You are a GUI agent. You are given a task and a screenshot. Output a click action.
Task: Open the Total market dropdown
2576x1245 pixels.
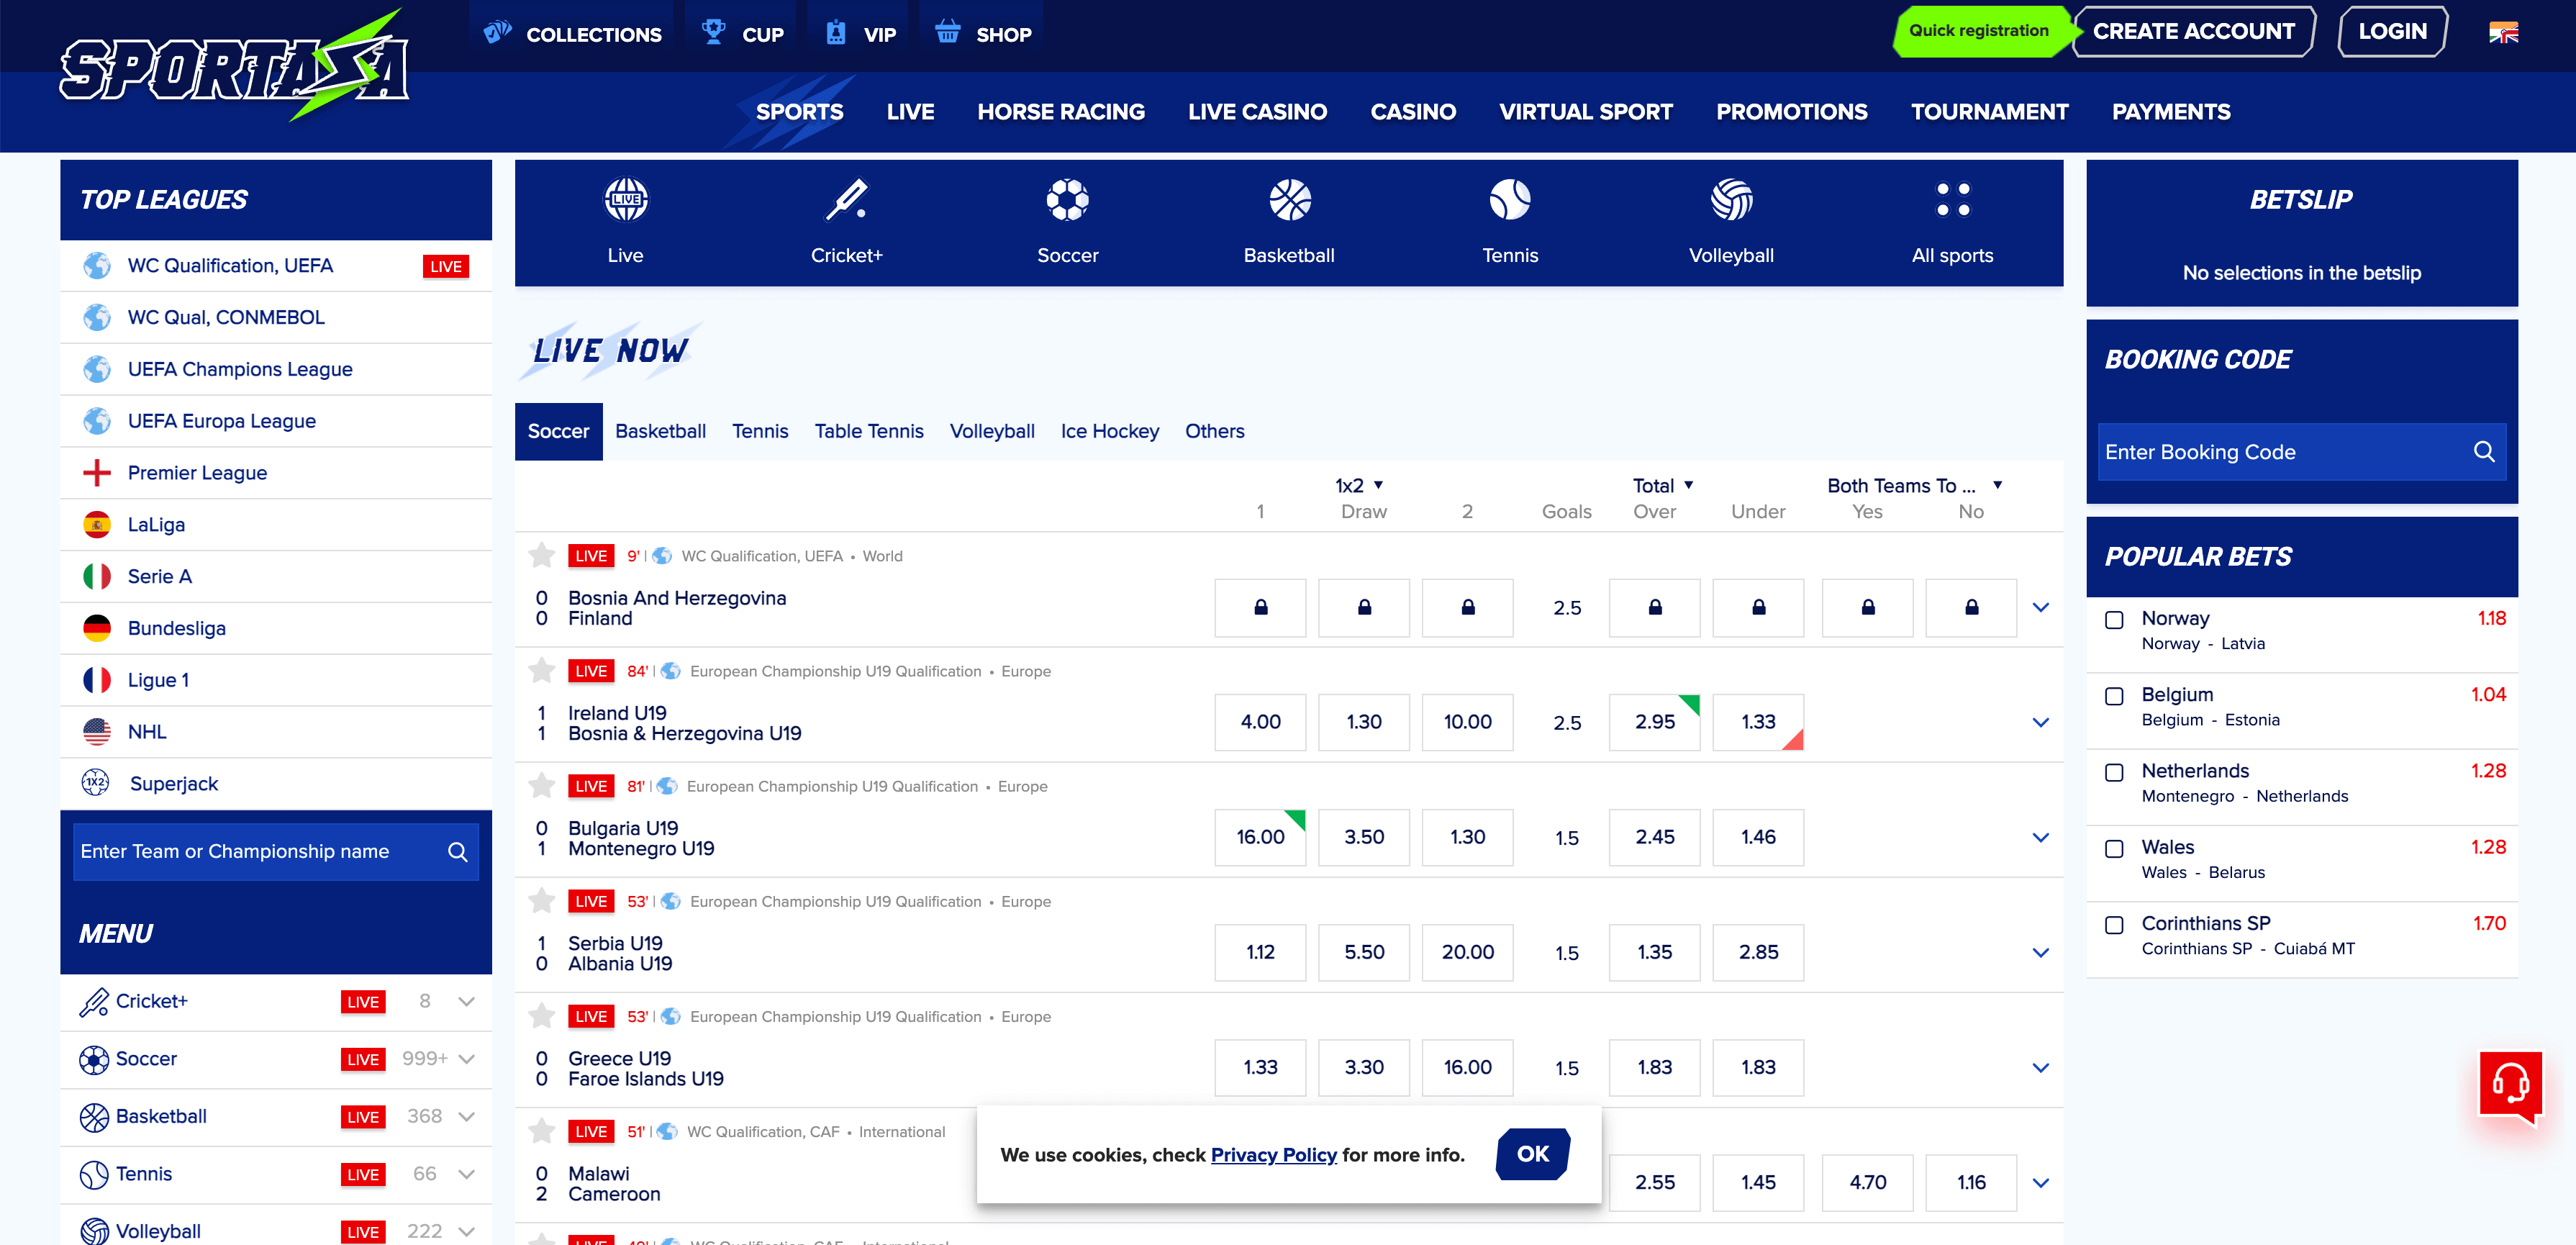coord(1663,485)
